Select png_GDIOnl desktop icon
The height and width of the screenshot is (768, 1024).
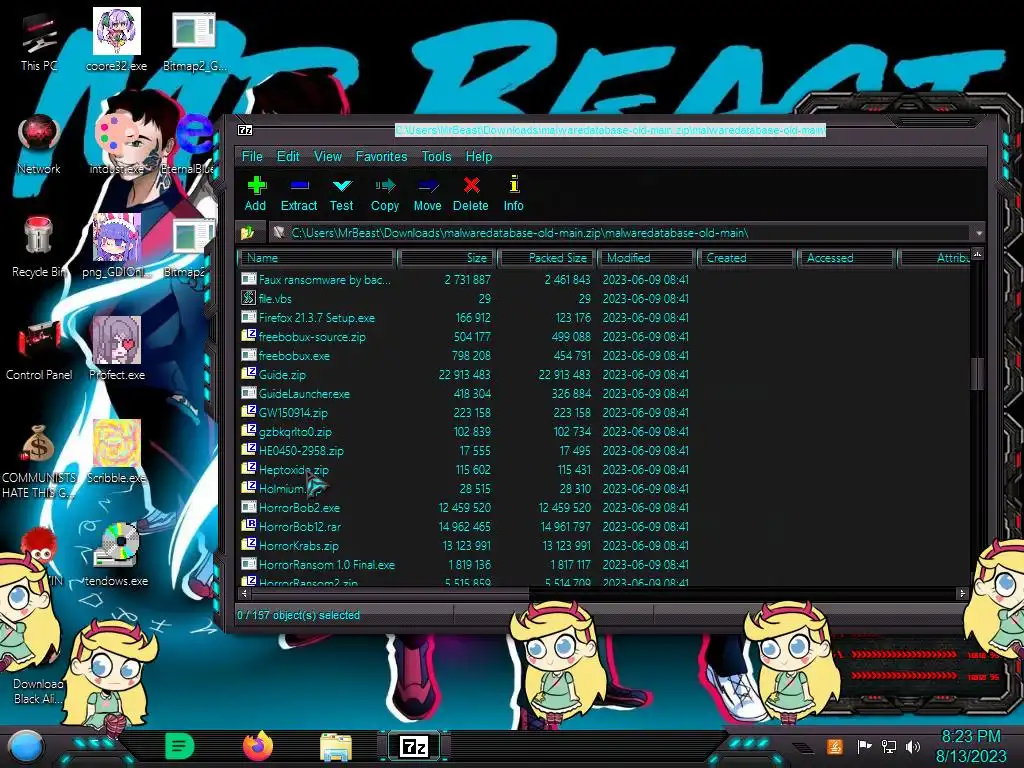(x=116, y=246)
